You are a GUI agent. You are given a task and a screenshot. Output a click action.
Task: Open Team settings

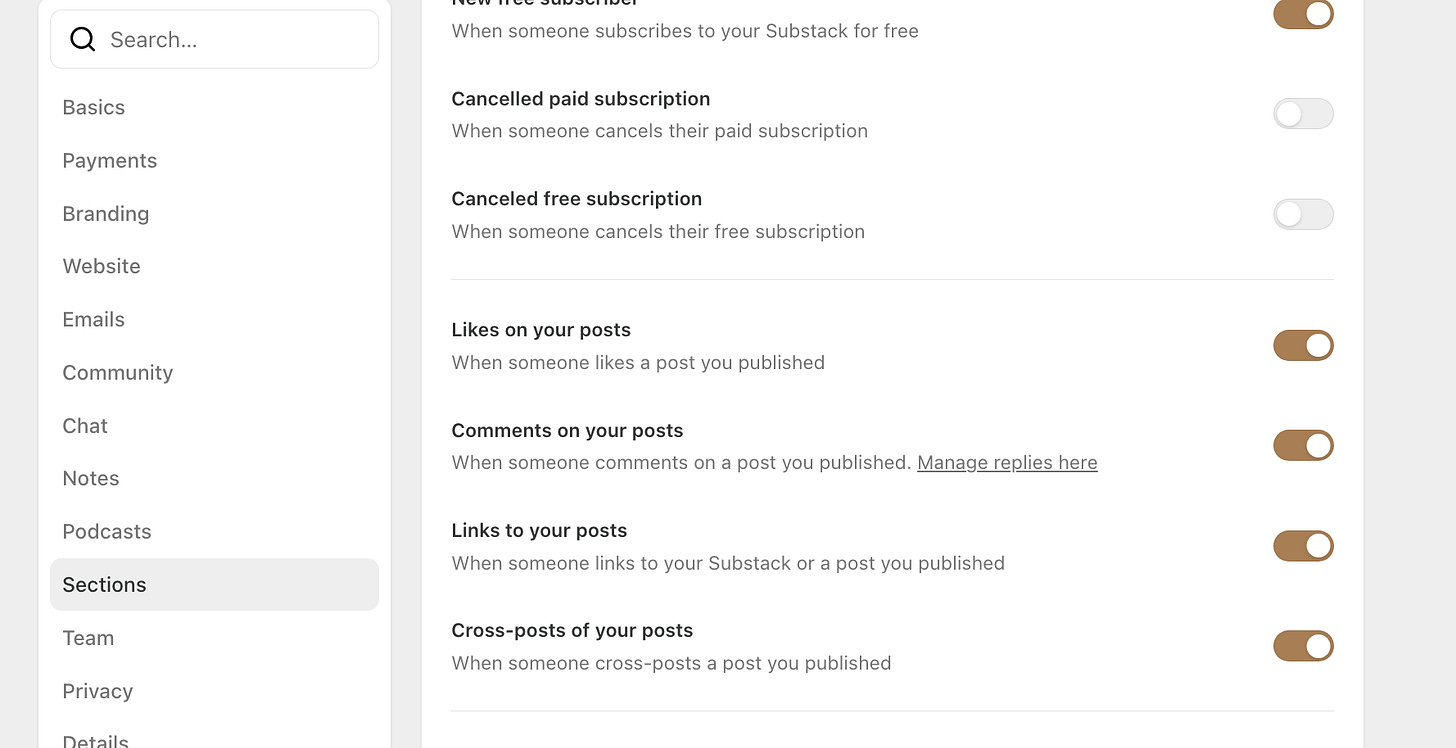[x=88, y=637]
